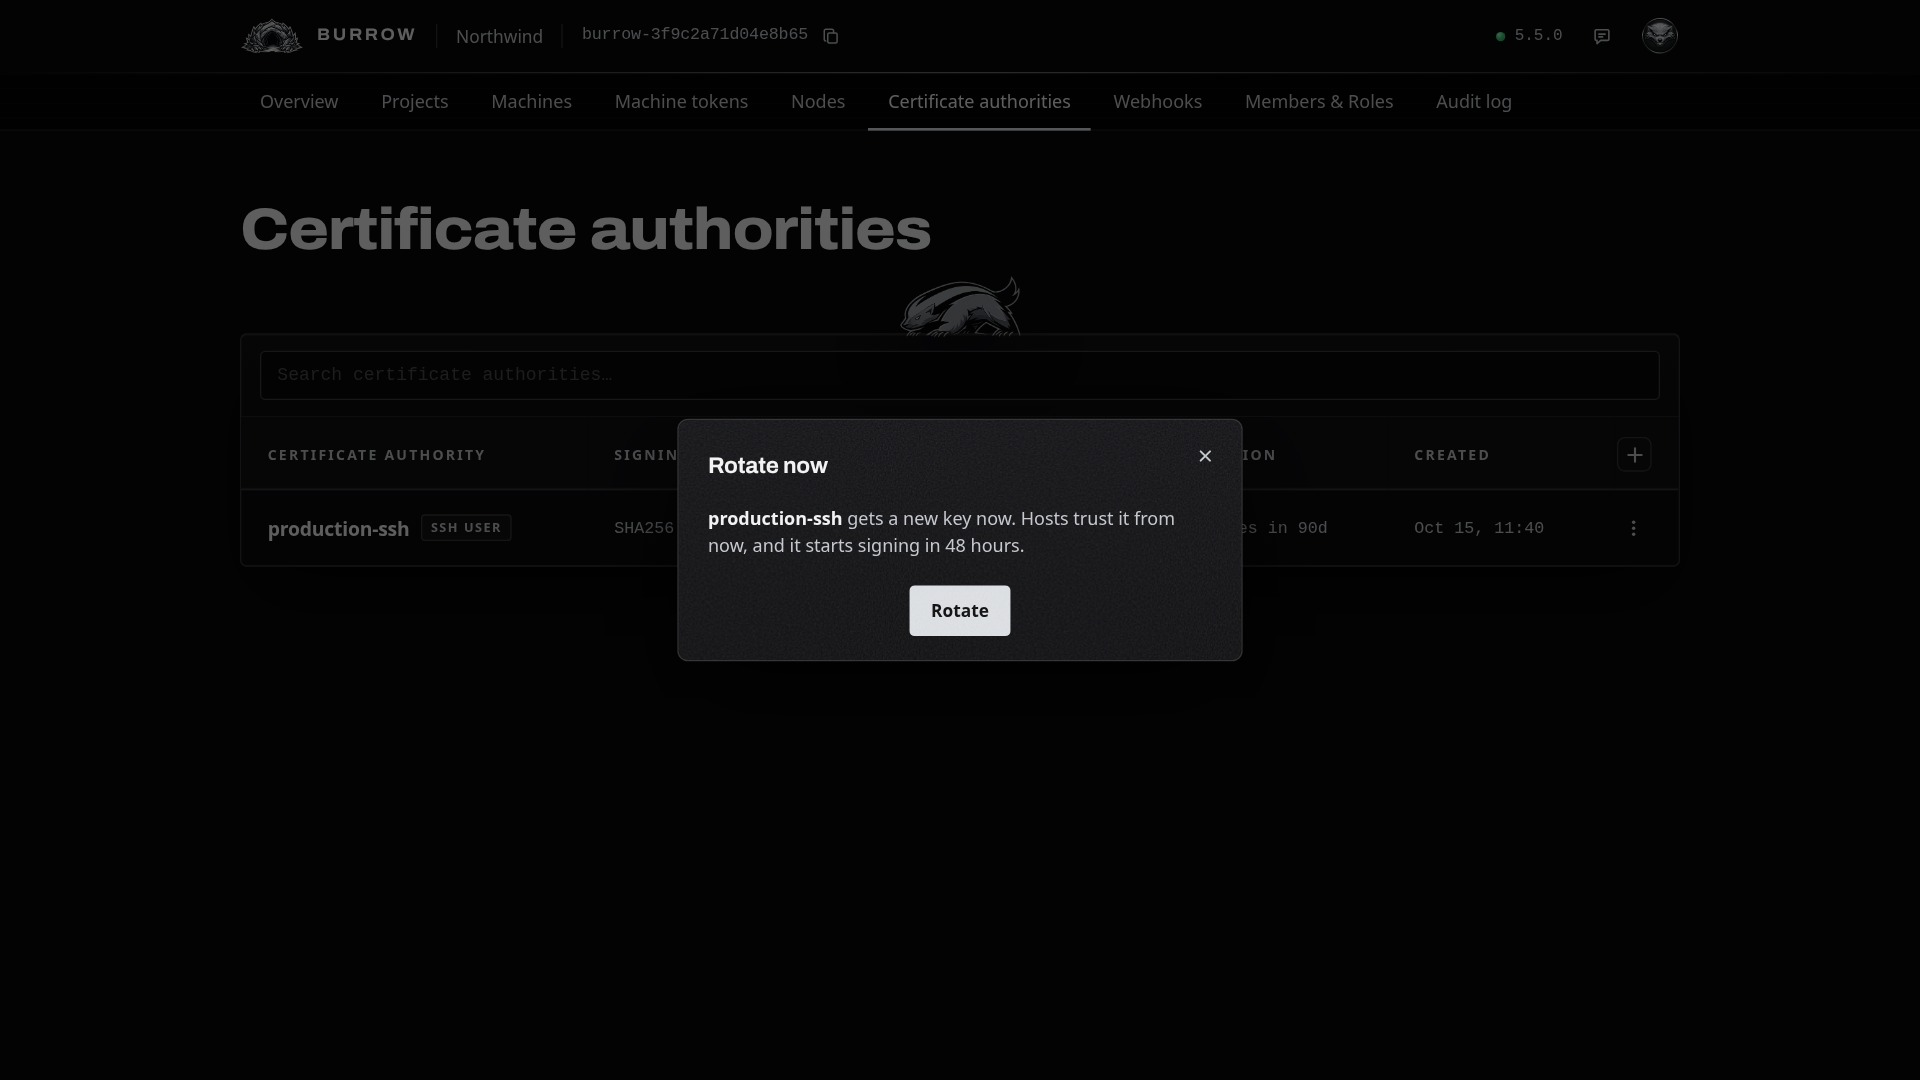The width and height of the screenshot is (1920, 1080).
Task: Focus the Search certificate authorities field
Action: point(960,375)
